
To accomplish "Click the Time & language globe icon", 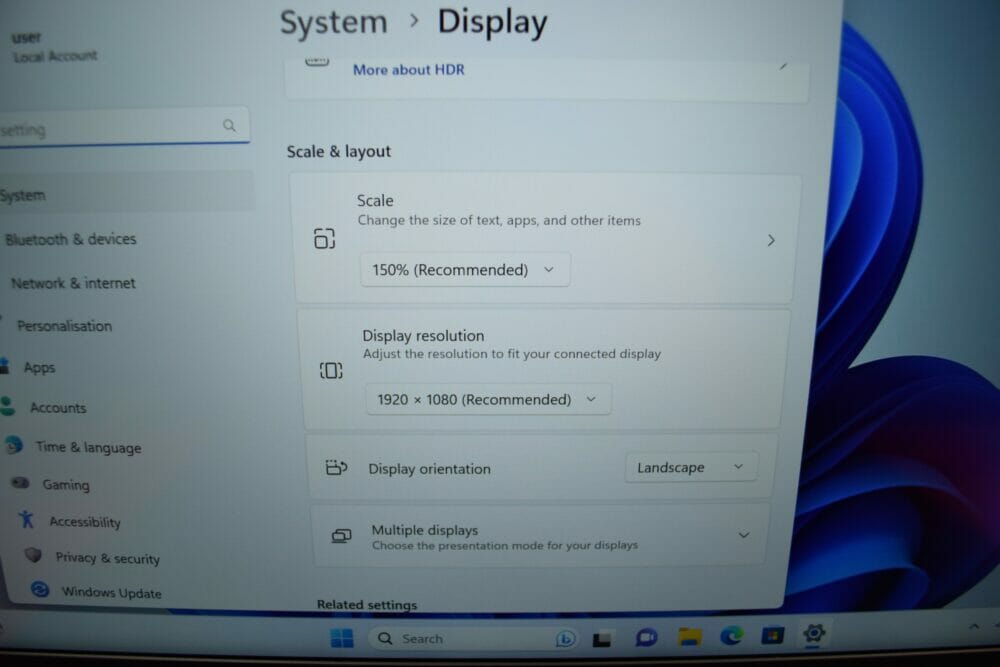I will [x=14, y=445].
